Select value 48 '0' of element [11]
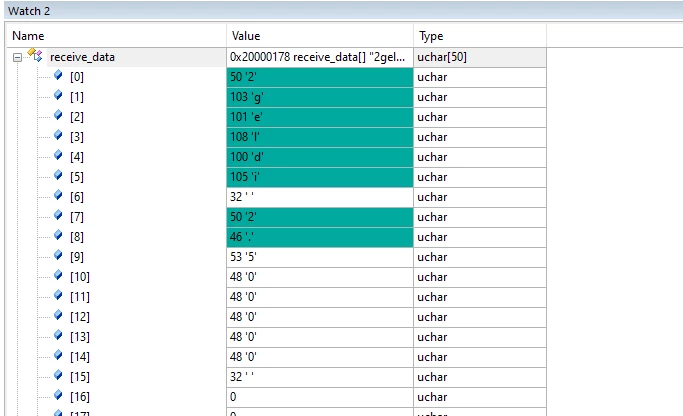Viewport: 683px width, 416px height. [x=320, y=297]
